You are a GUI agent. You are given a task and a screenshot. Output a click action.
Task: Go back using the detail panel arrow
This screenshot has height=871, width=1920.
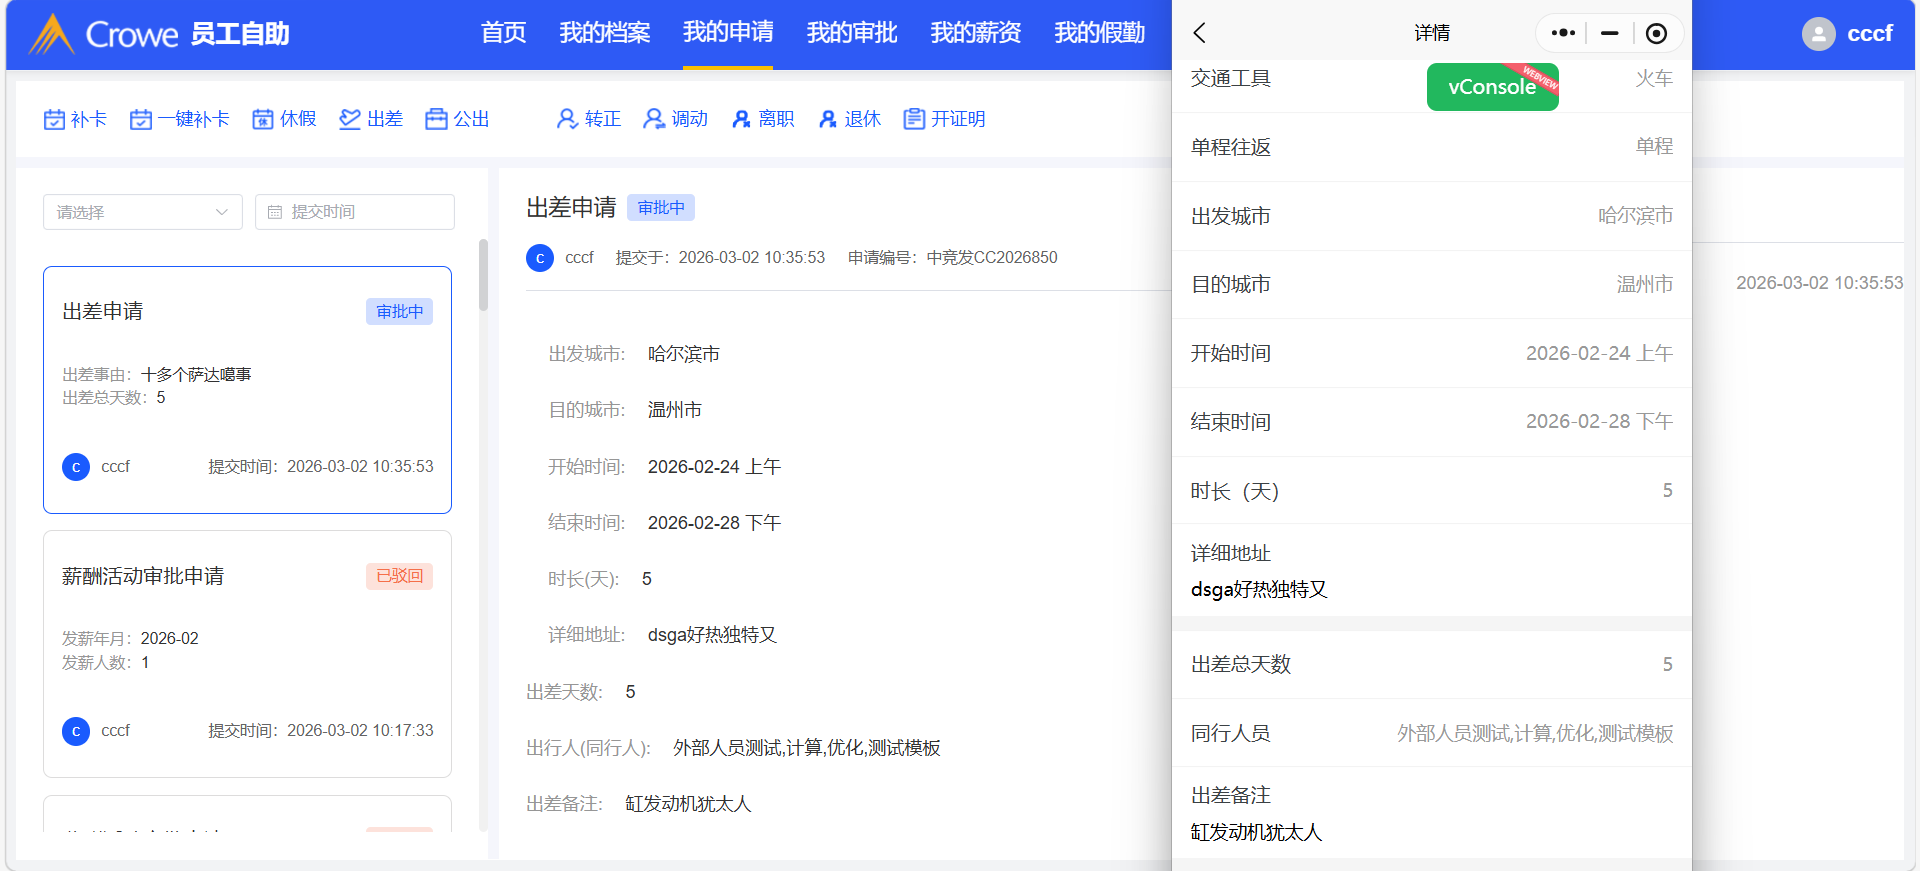(x=1200, y=33)
